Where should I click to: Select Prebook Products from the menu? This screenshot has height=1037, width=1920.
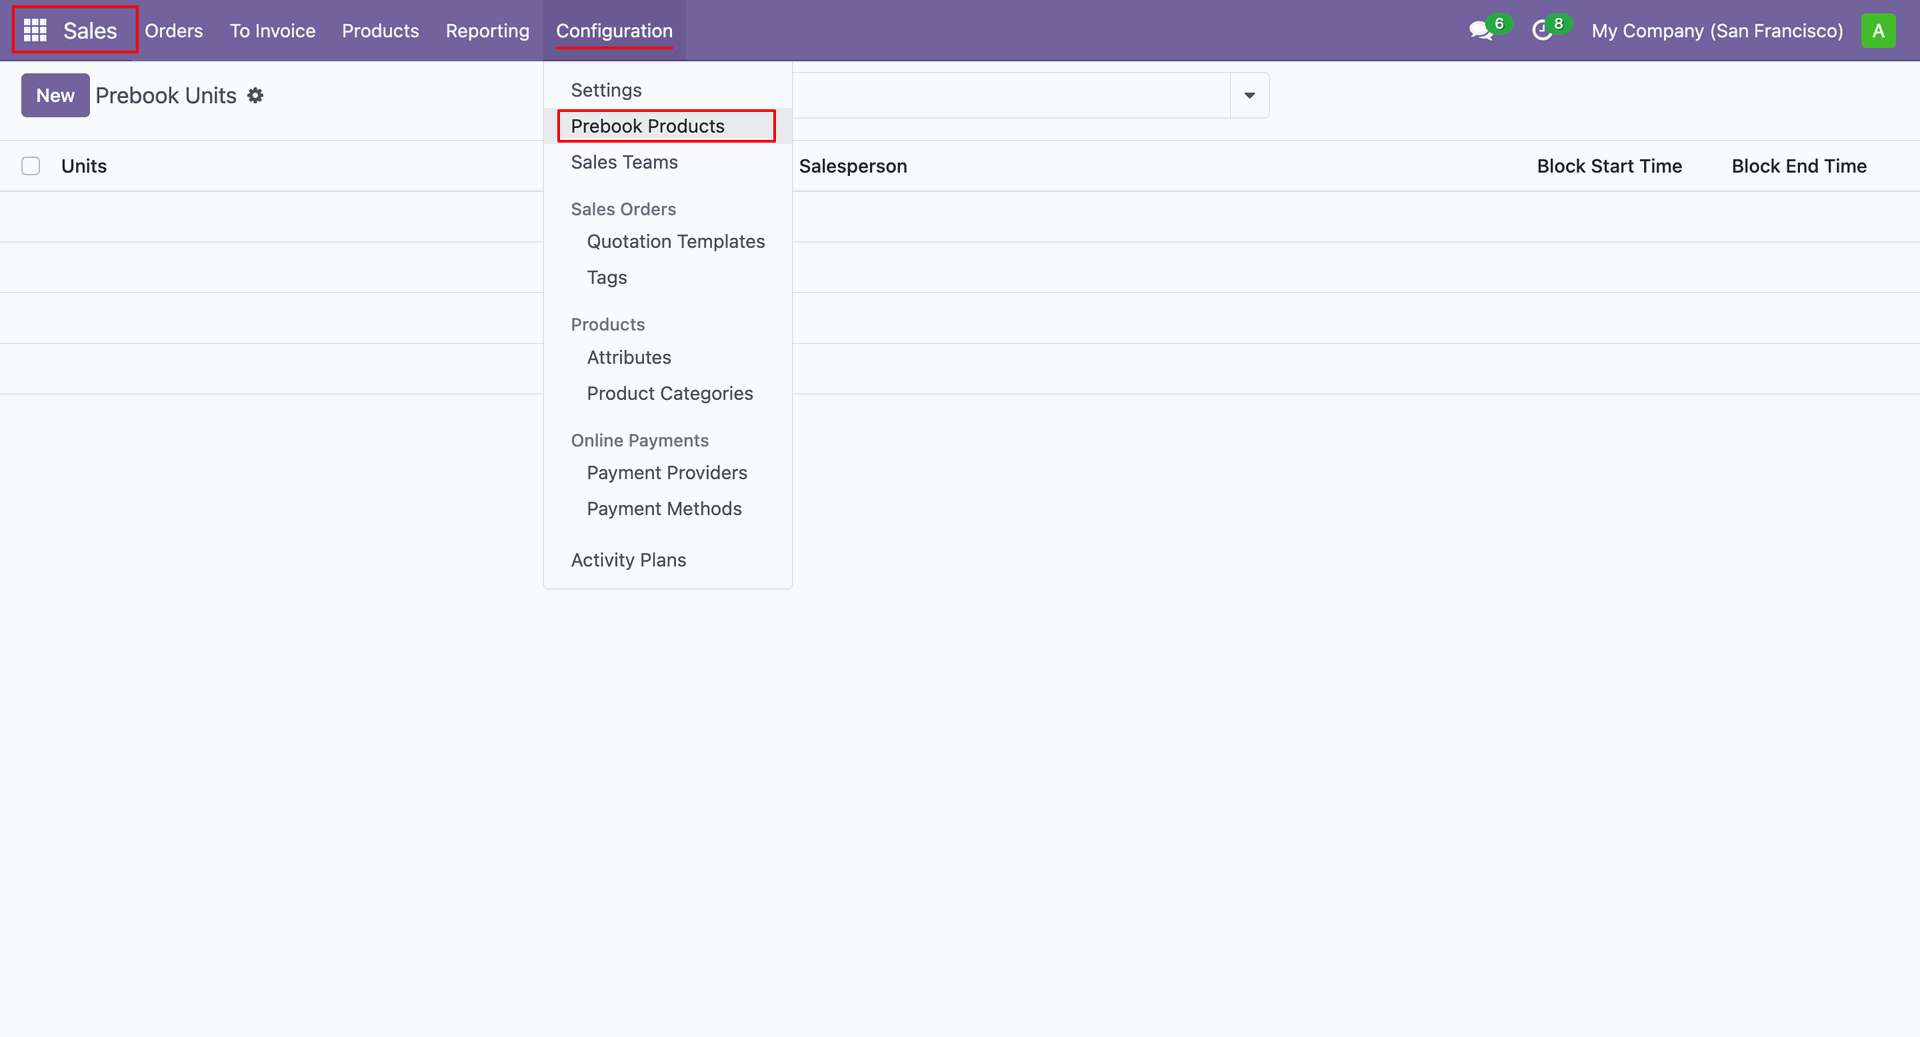[648, 126]
